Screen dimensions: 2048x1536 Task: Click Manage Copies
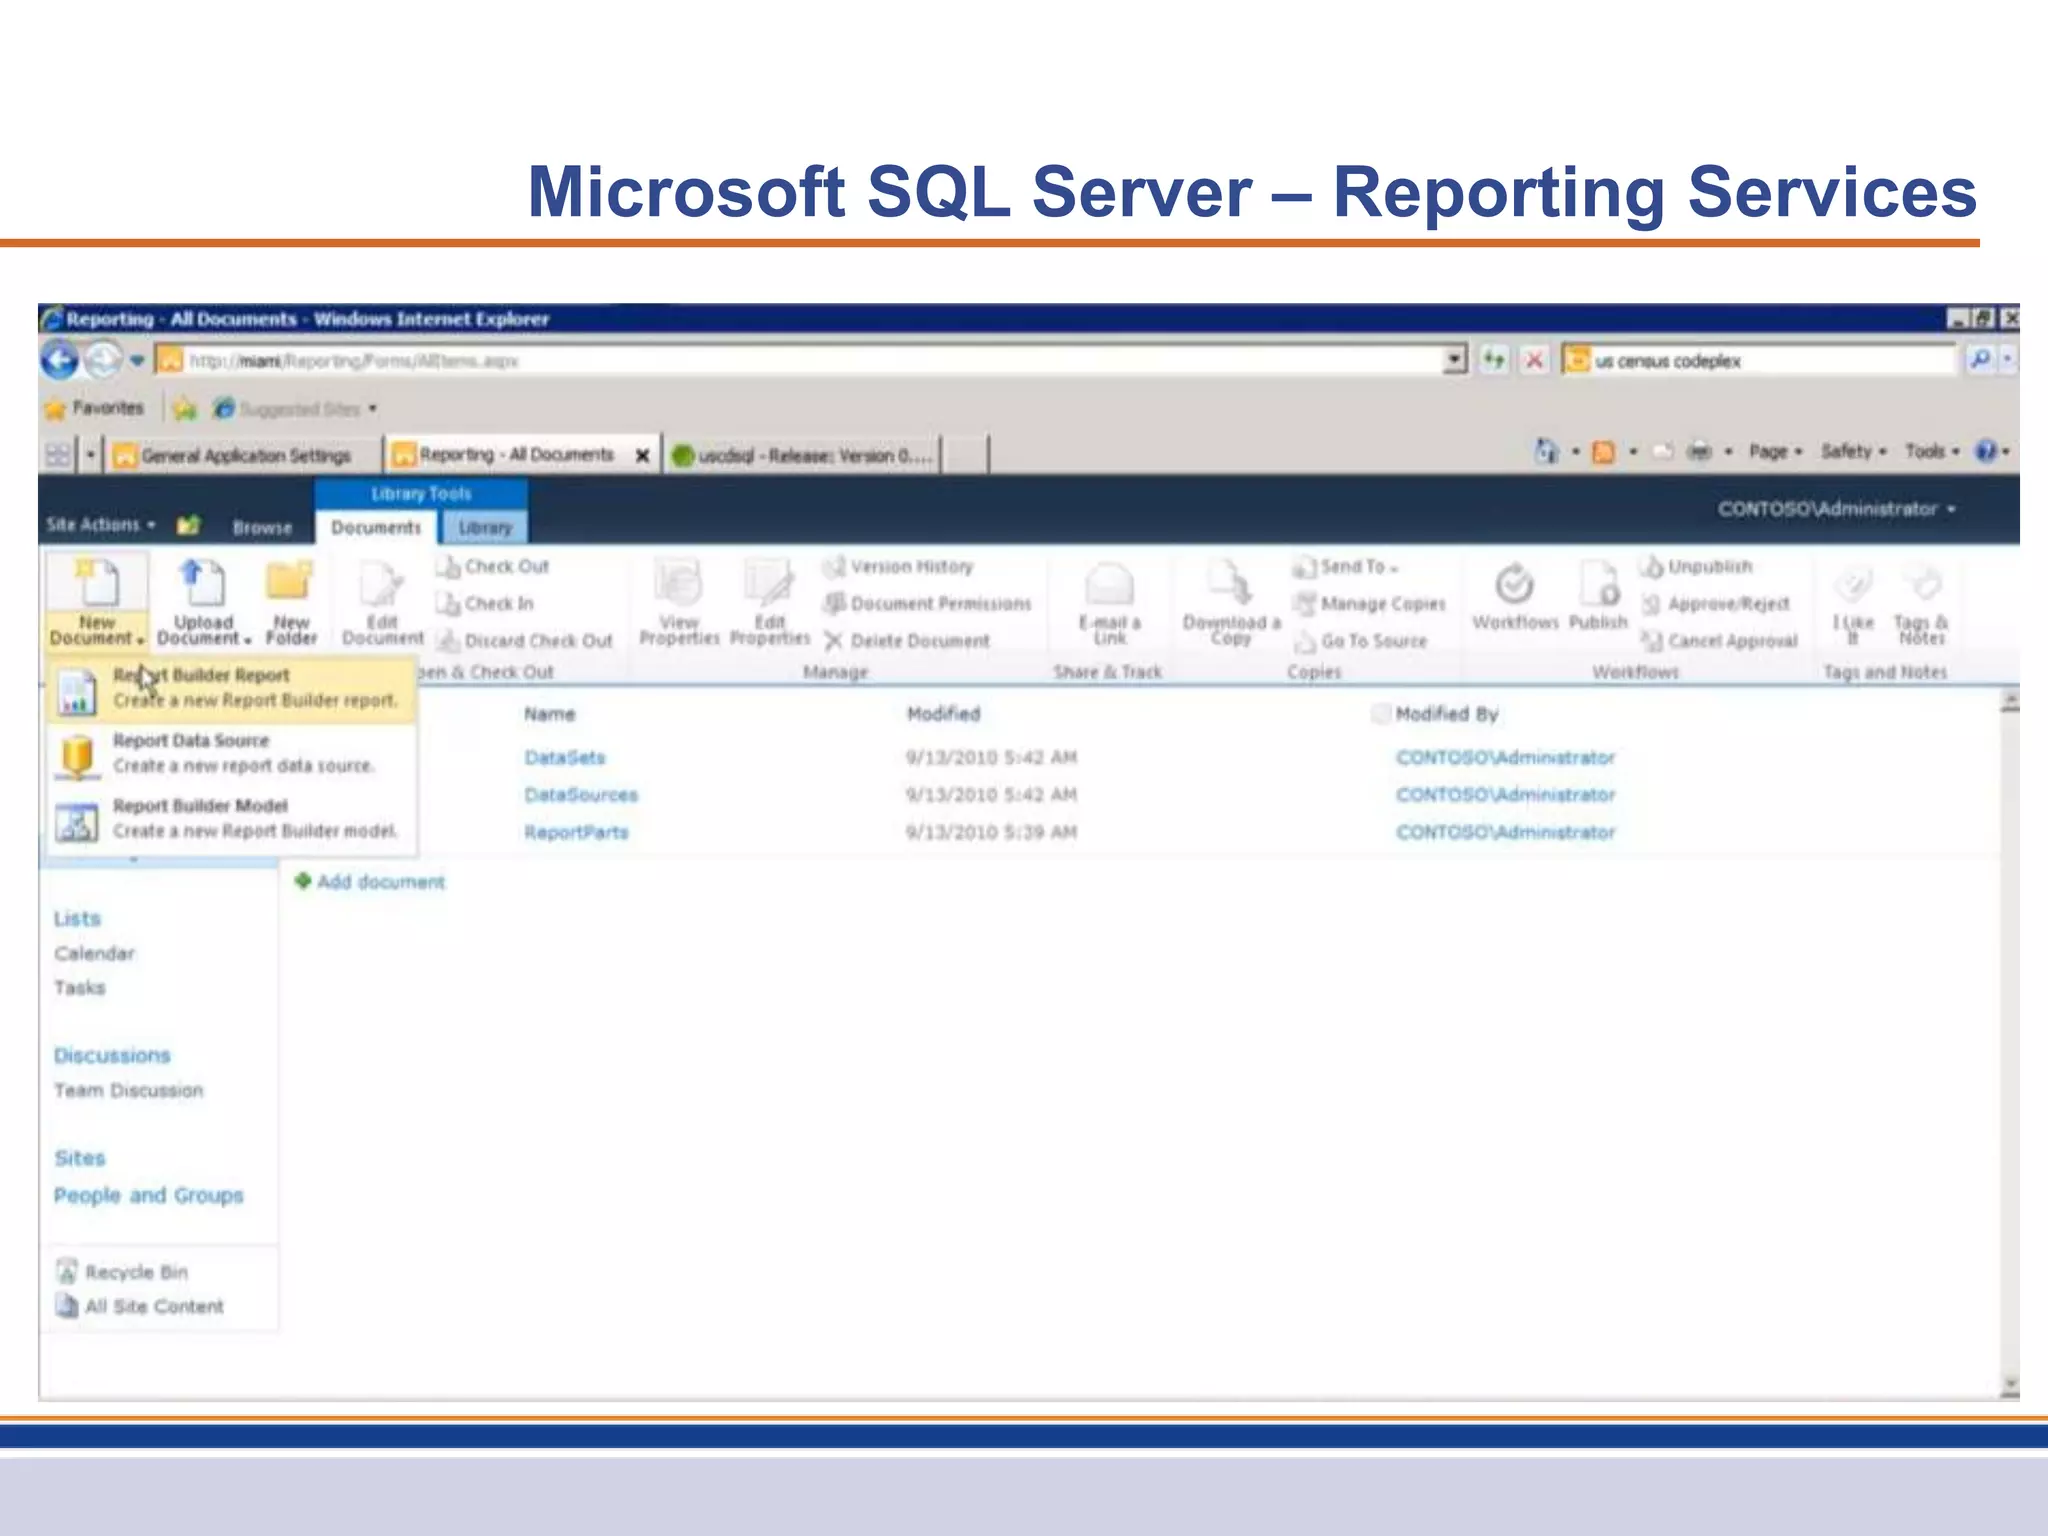[x=1369, y=604]
